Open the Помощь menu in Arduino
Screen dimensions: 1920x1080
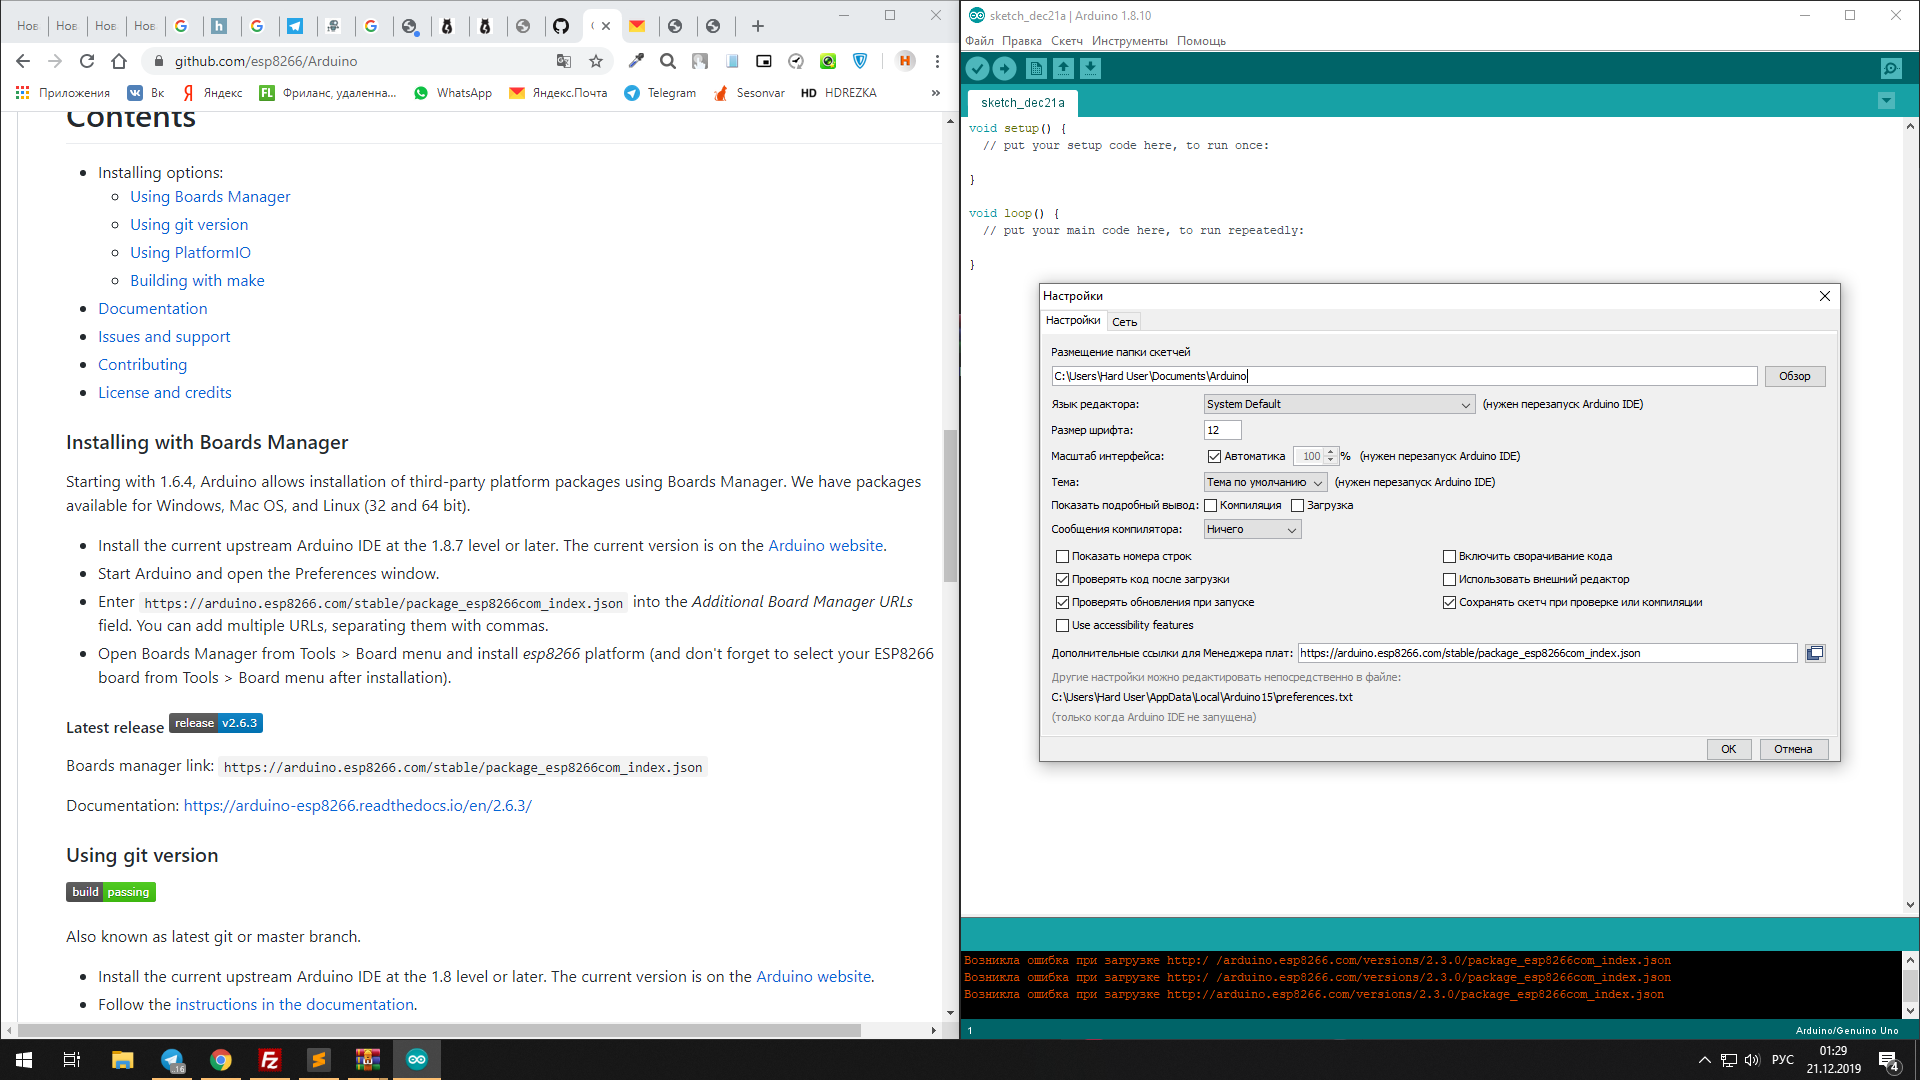(1201, 41)
